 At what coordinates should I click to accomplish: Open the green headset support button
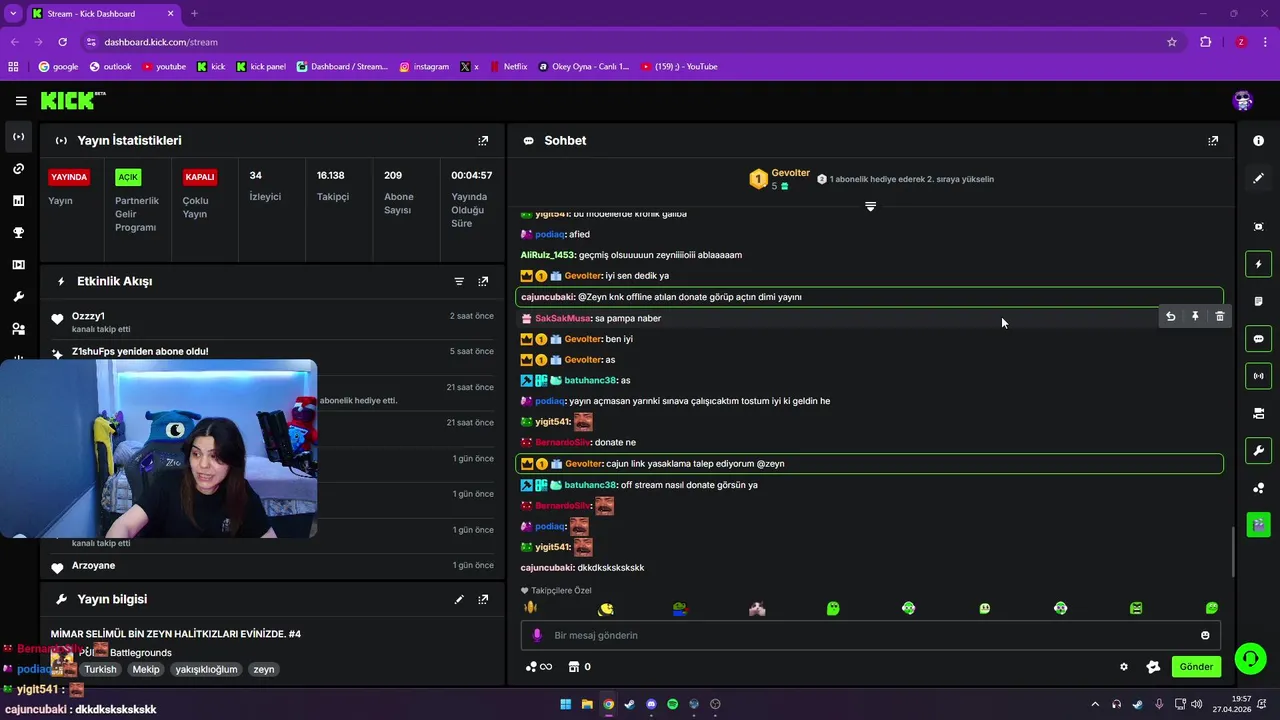[x=1250, y=658]
